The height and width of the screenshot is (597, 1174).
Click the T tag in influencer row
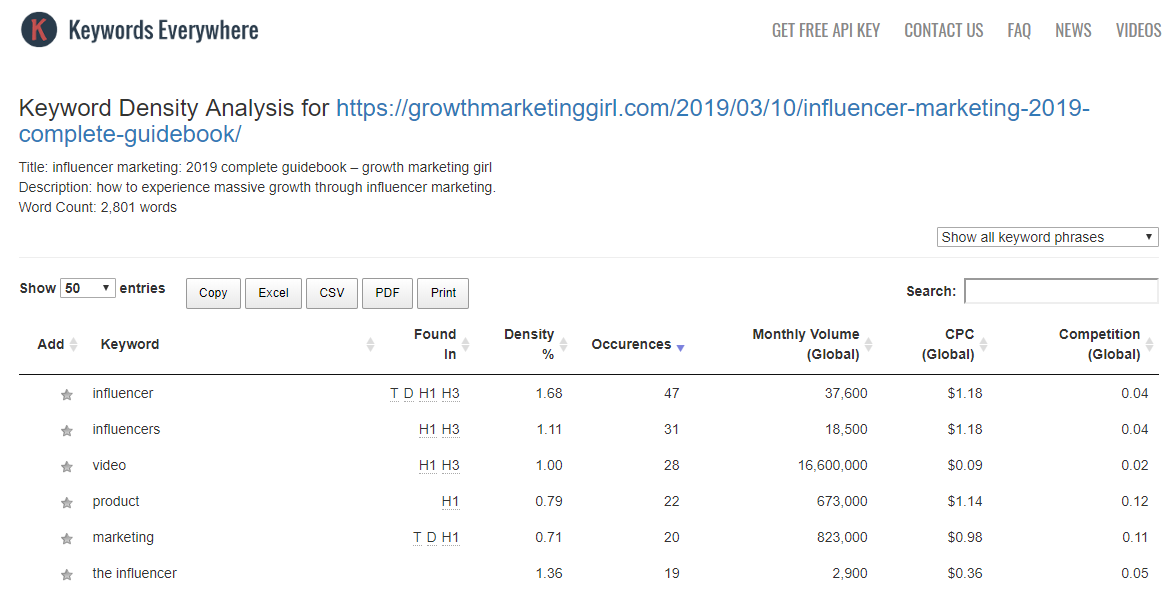click(x=395, y=394)
